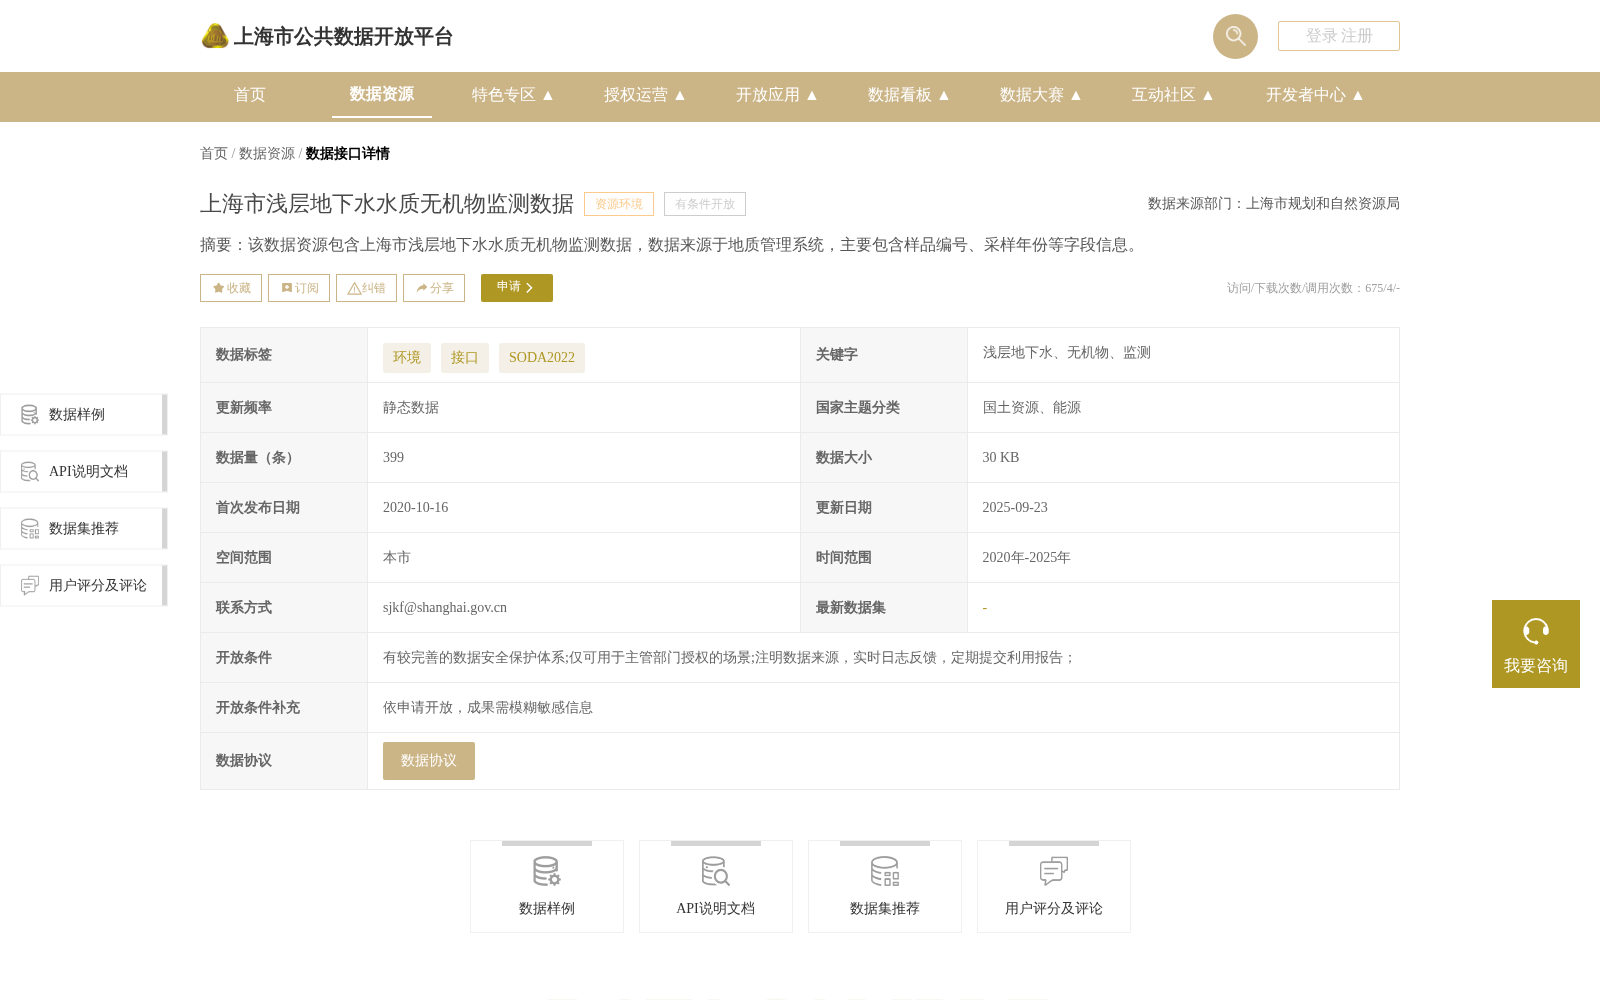Open 数据集推荐 in the left sidebar
Image resolution: width=1600 pixels, height=1000 pixels.
(x=84, y=528)
